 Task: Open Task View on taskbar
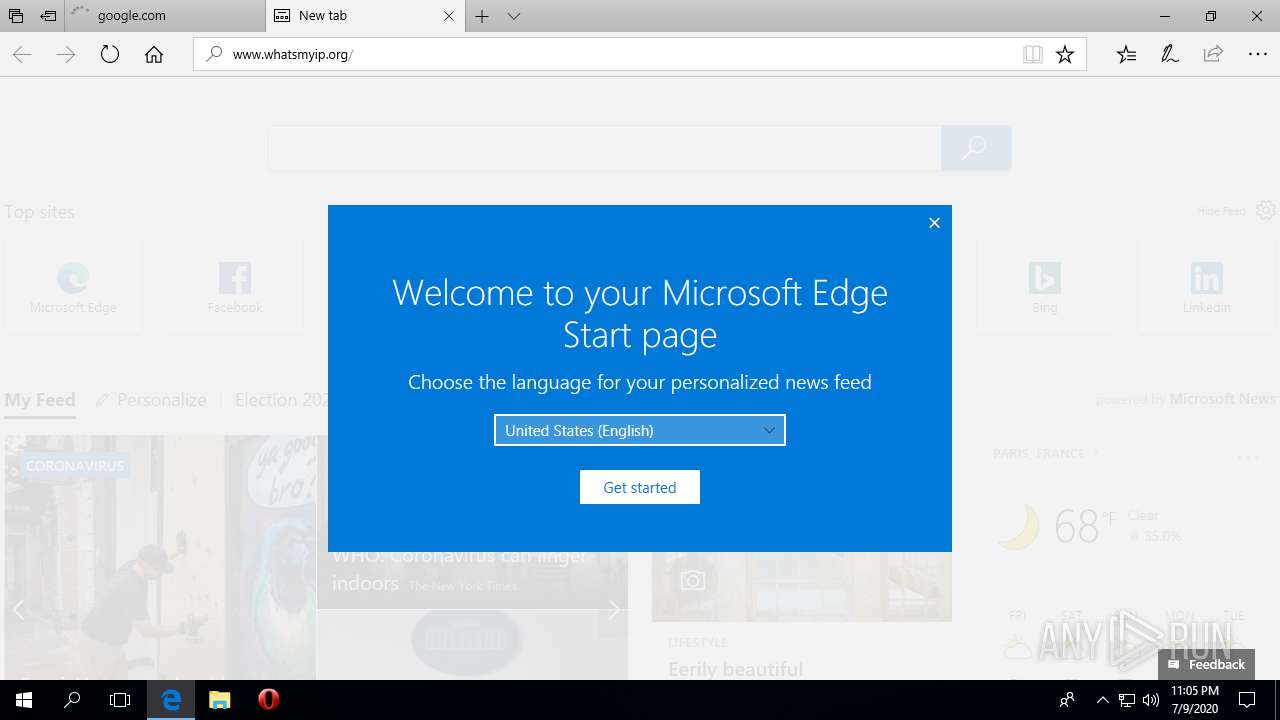[120, 700]
